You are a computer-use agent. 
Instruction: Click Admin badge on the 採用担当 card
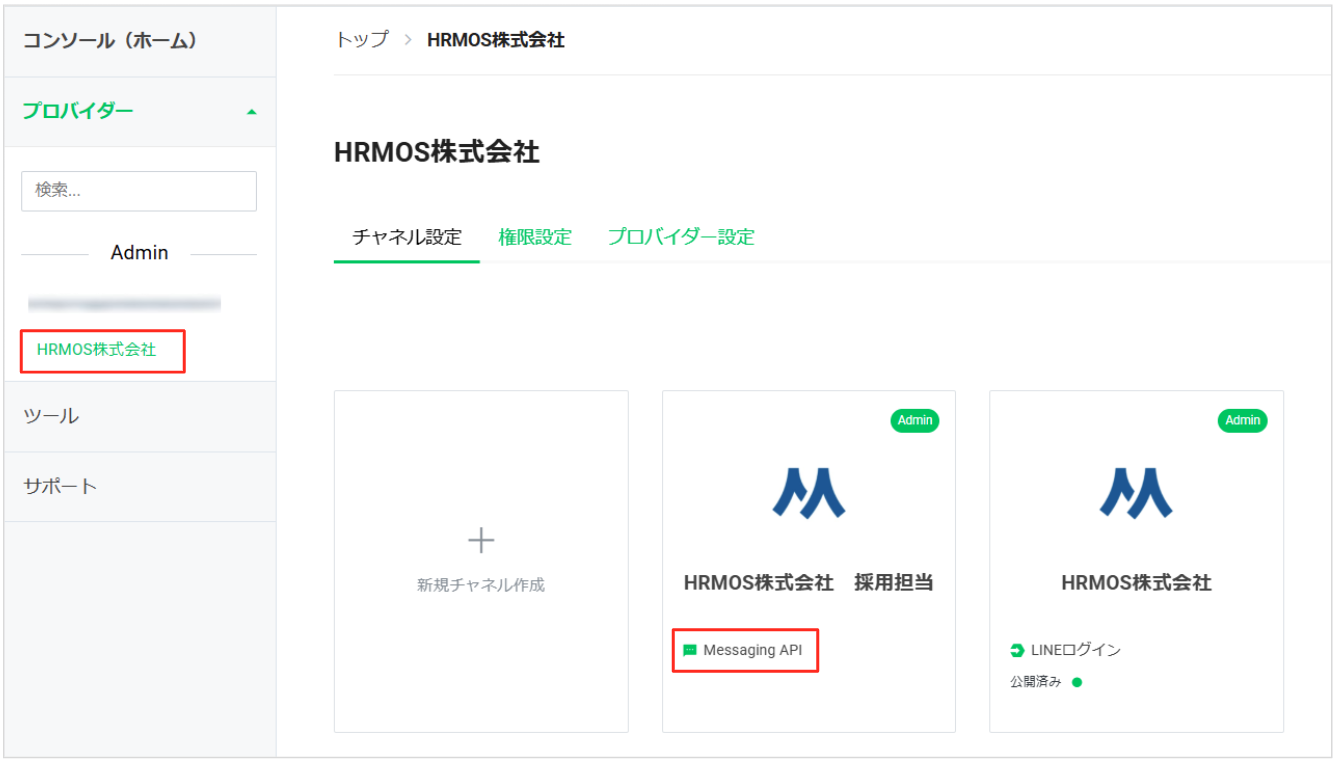pyautogui.click(x=914, y=421)
